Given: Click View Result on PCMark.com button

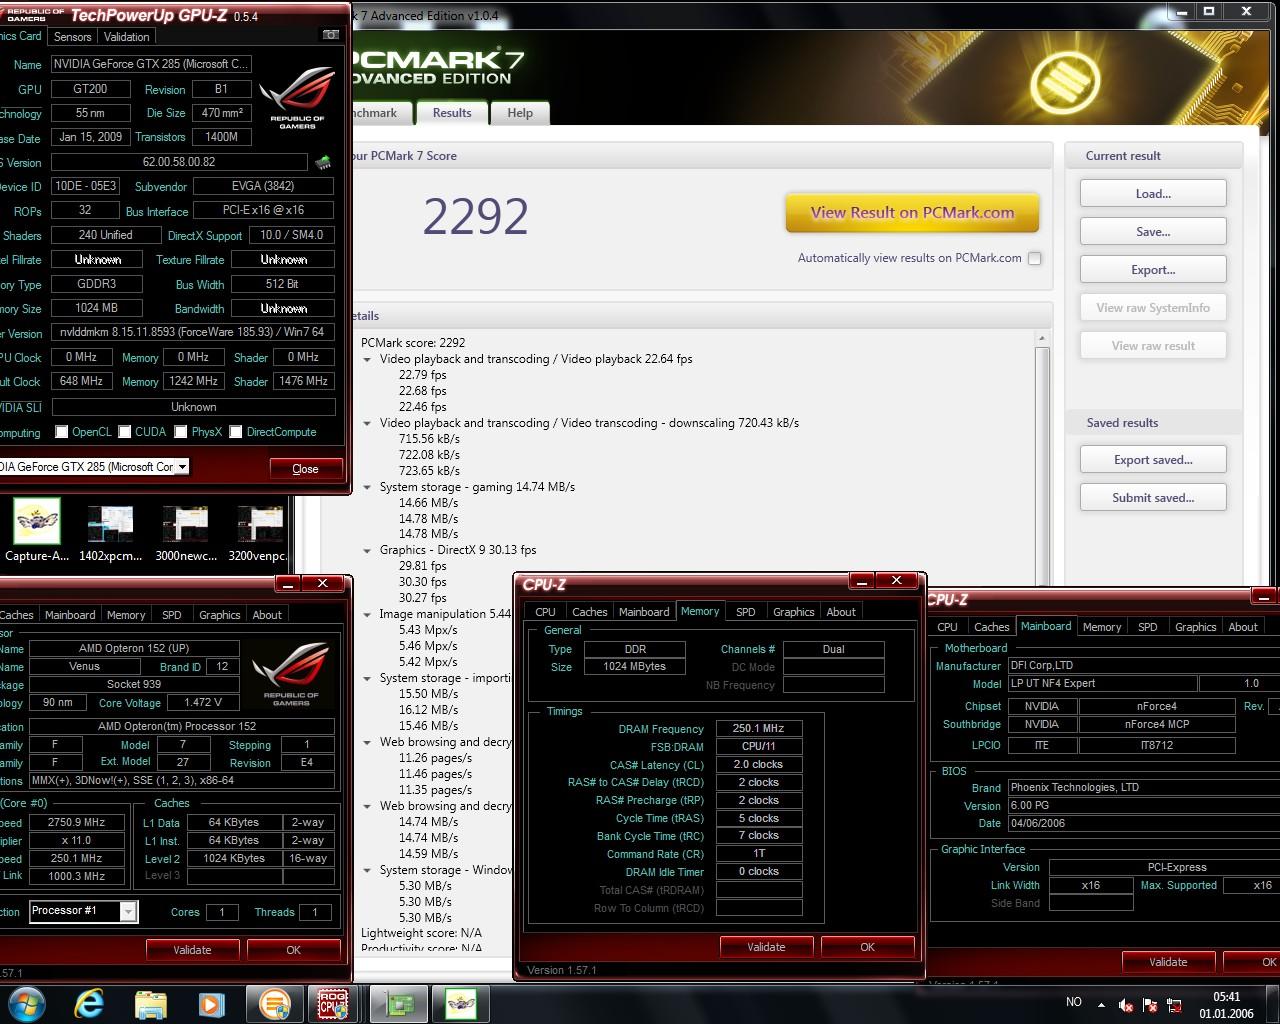Looking at the screenshot, I should 912,212.
